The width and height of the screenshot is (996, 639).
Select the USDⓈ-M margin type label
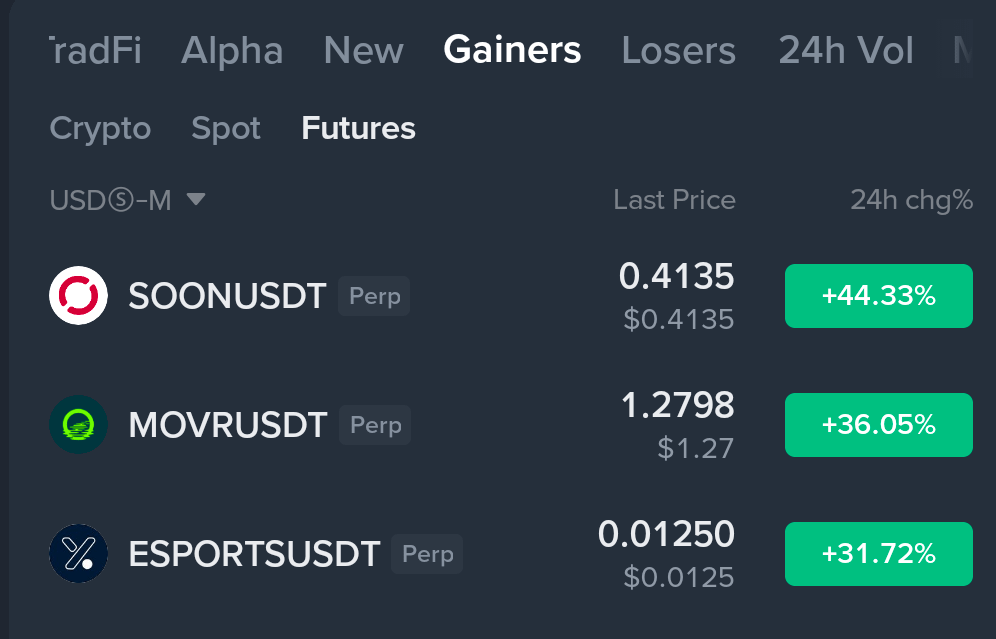[x=111, y=200]
